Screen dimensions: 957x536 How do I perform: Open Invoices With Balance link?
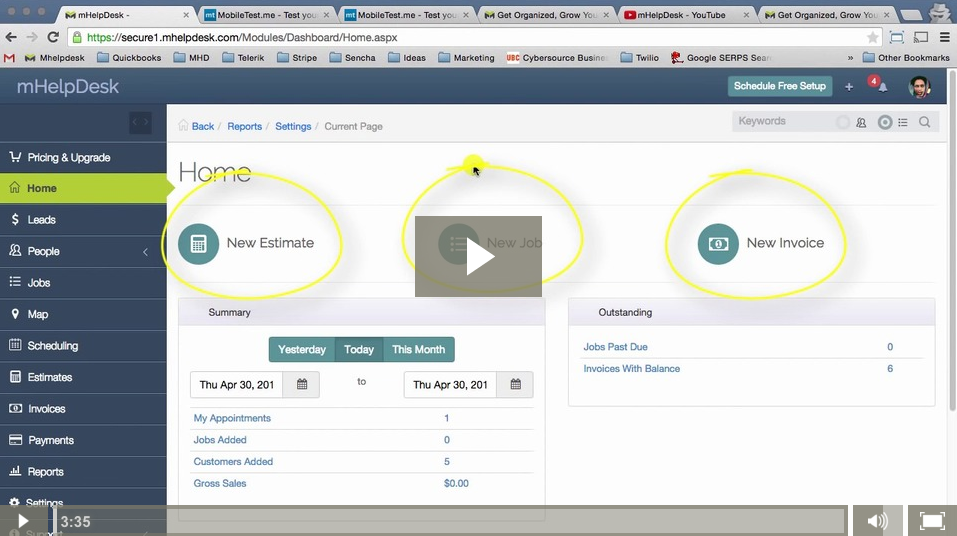[632, 369]
